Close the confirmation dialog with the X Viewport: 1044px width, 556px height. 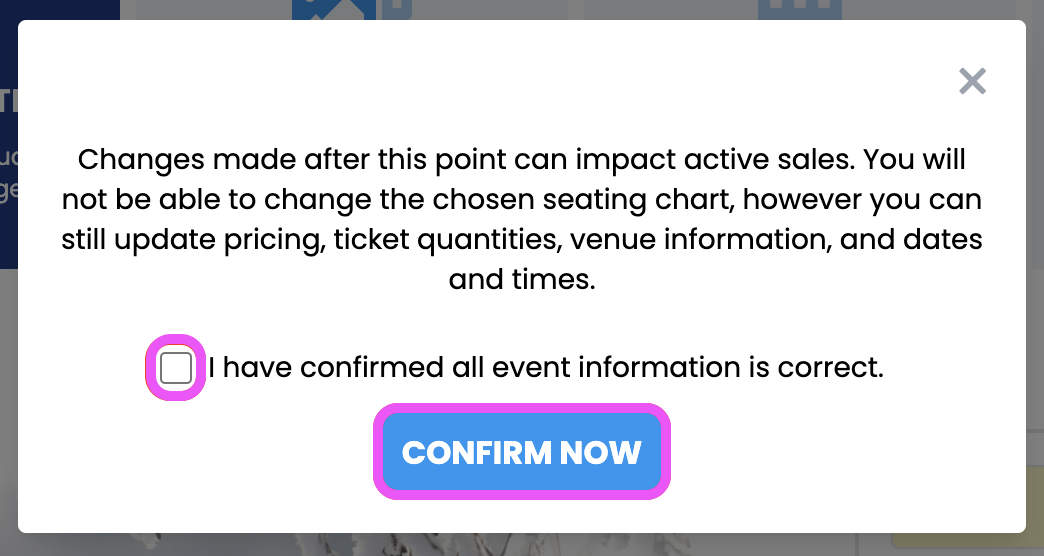(972, 81)
